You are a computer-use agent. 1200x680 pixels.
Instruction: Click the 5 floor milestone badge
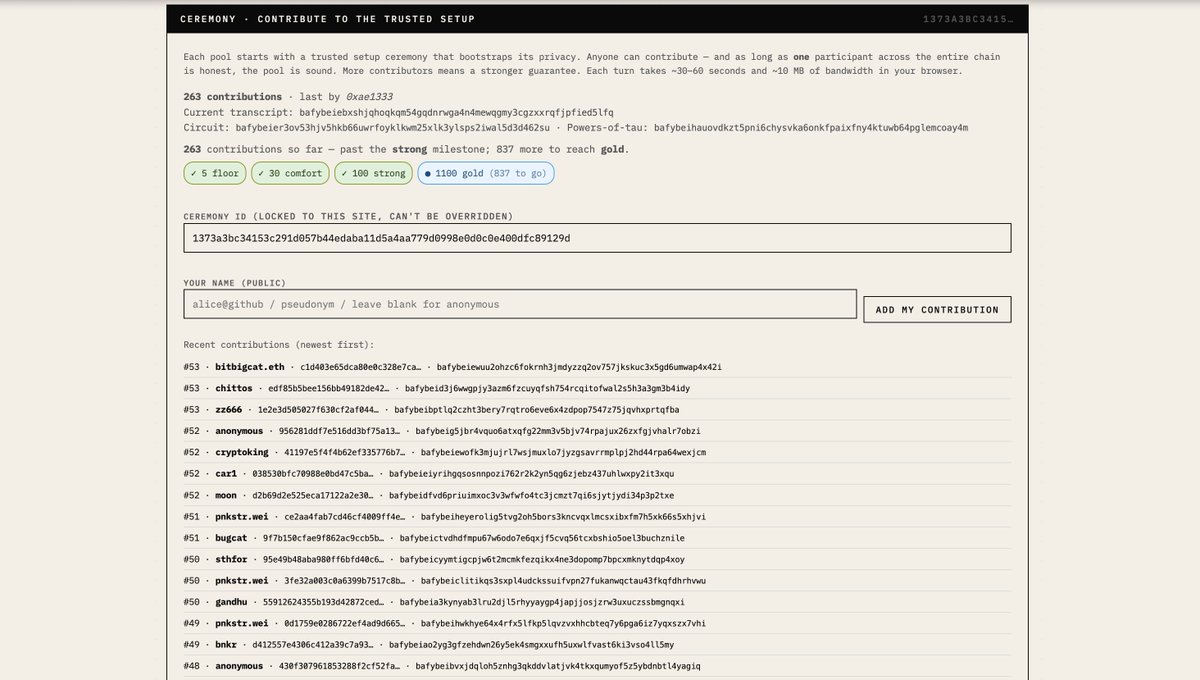(215, 173)
